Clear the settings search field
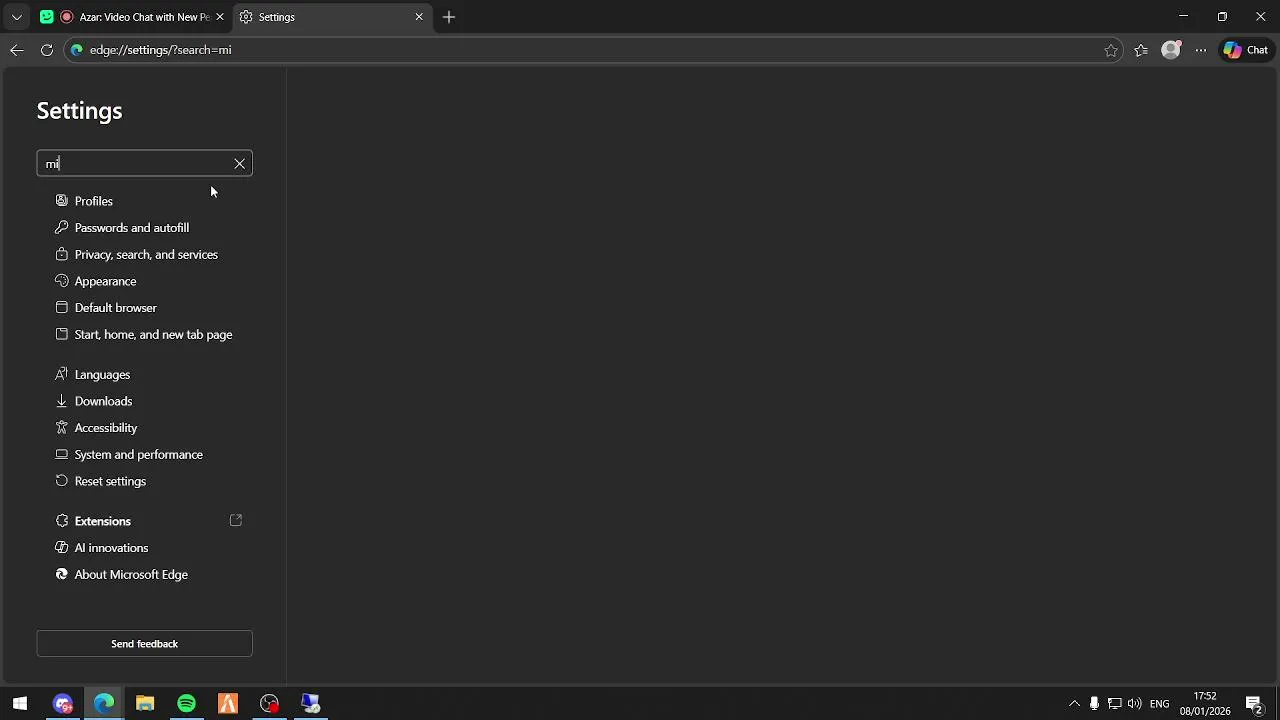Image resolution: width=1280 pixels, height=720 pixels. click(x=239, y=163)
